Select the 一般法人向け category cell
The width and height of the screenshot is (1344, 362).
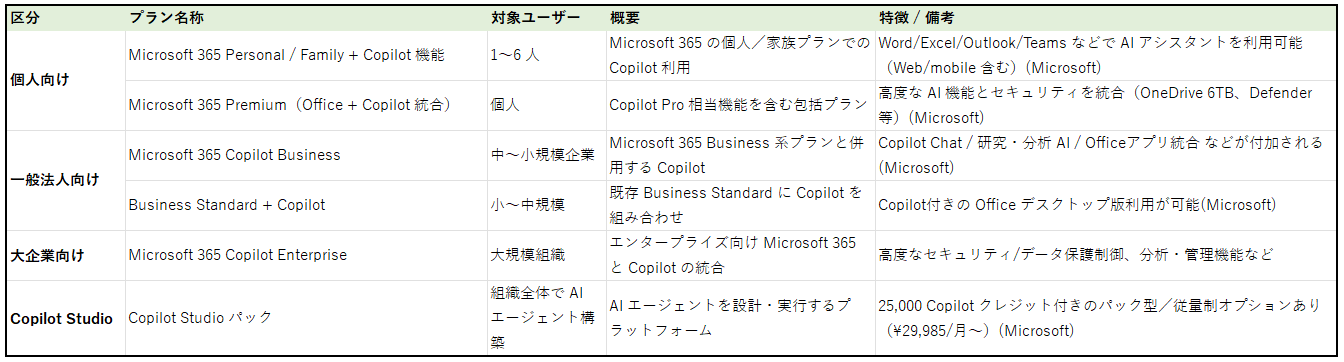pos(65,180)
